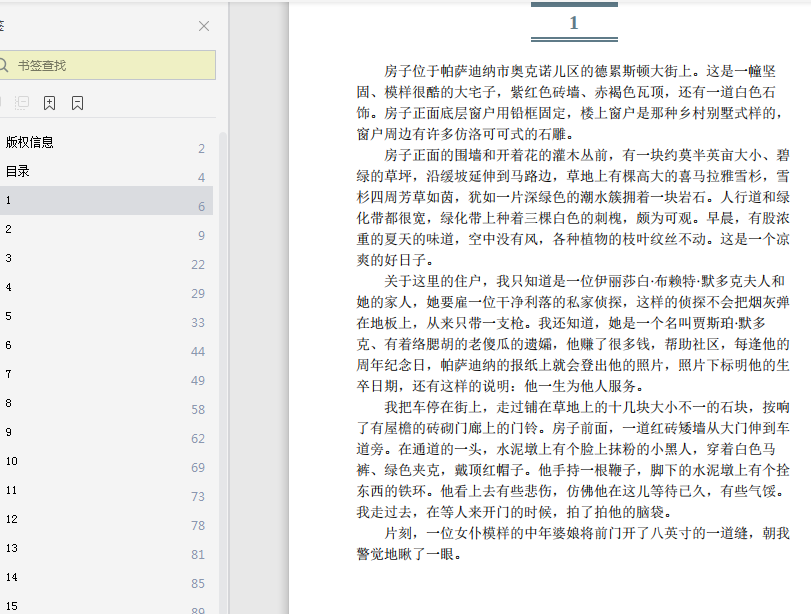
Task: Open chapter 4 bookmark
Action: [x=106, y=288]
